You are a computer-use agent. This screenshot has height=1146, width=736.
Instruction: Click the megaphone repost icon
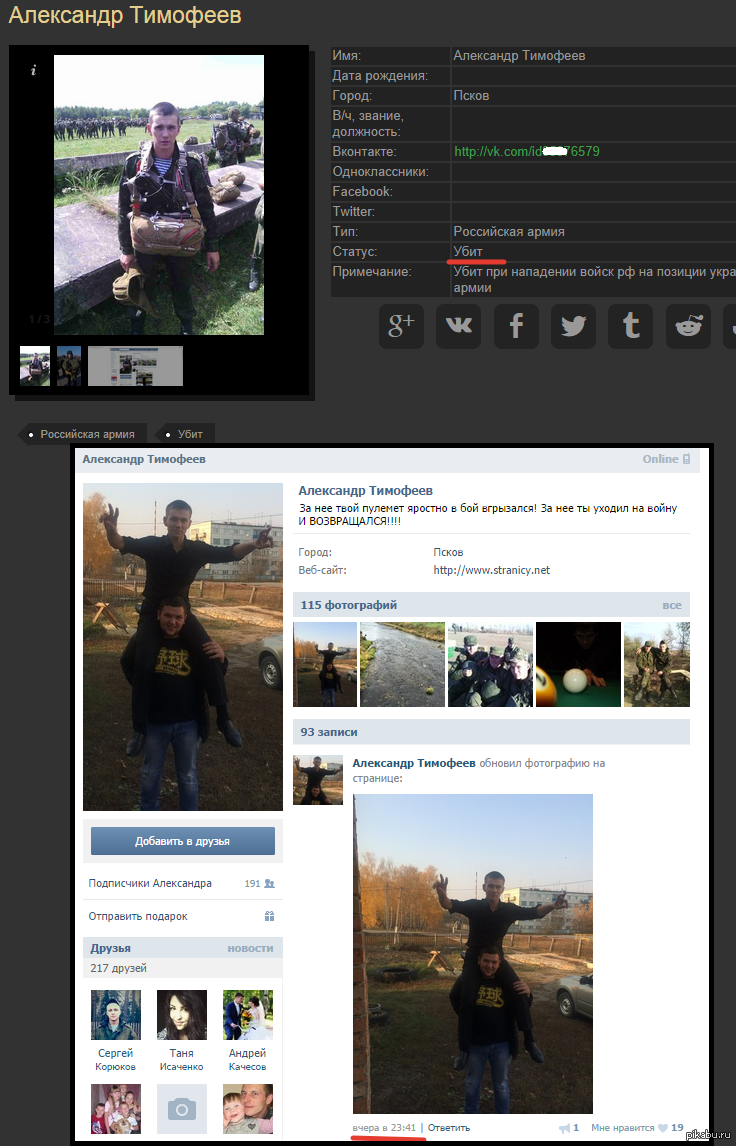click(x=565, y=1128)
